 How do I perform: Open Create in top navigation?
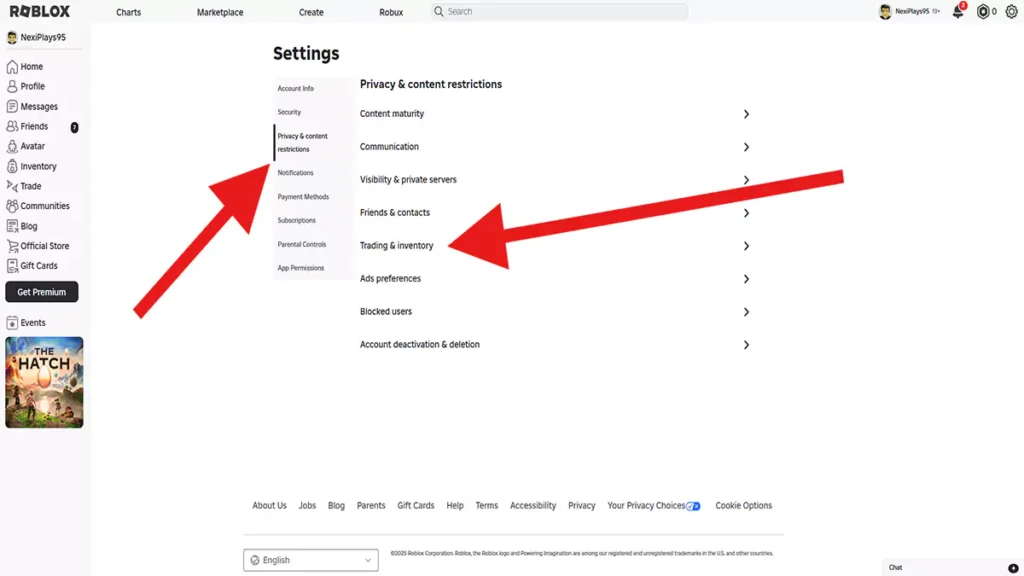(311, 12)
